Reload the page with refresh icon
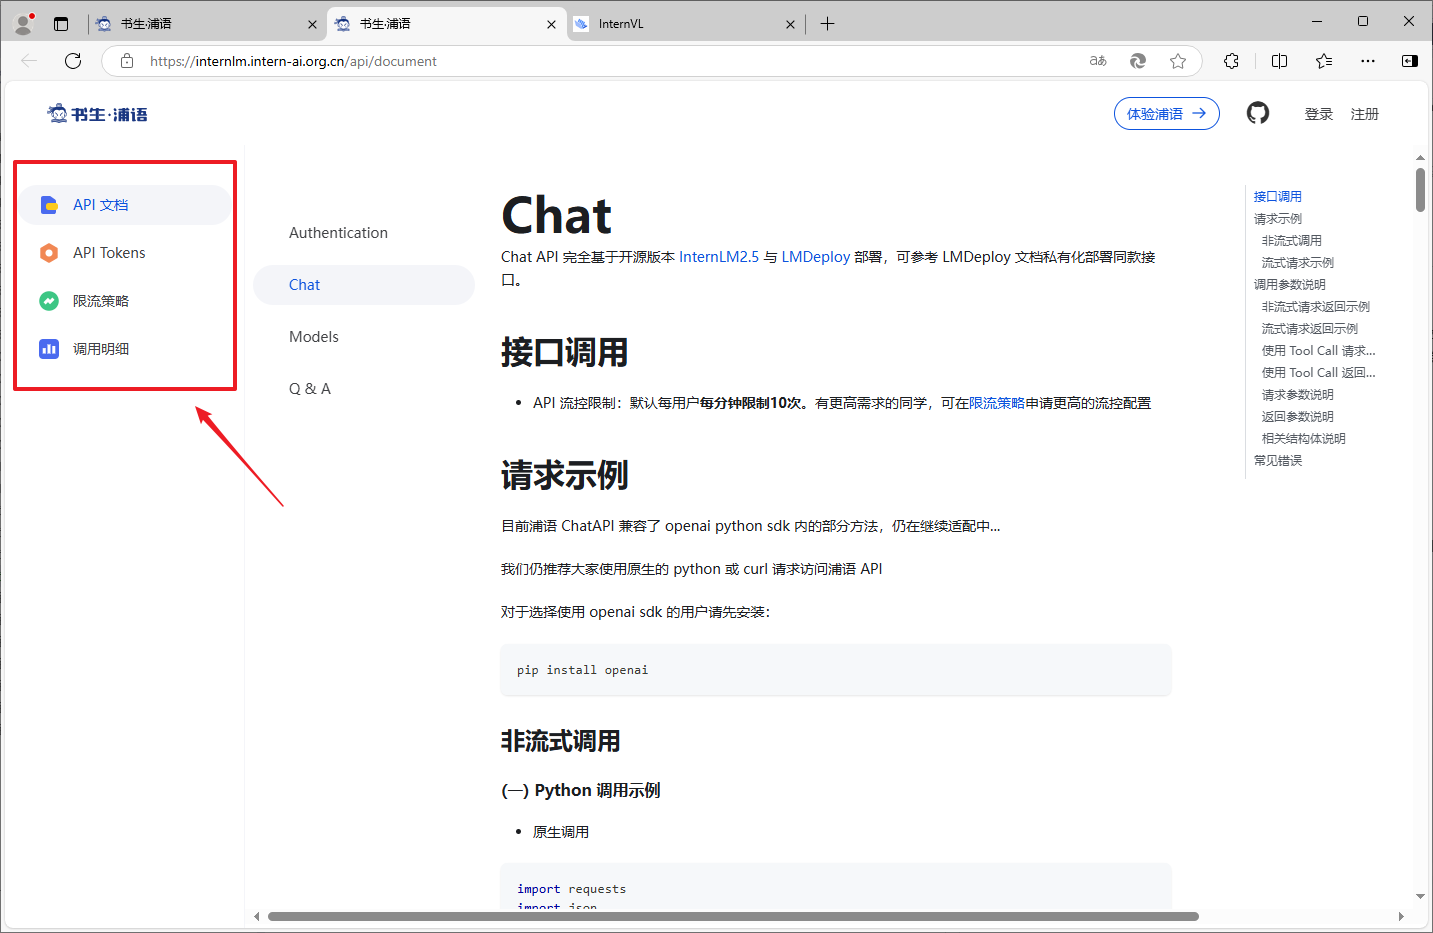The height and width of the screenshot is (933, 1433). tap(73, 61)
